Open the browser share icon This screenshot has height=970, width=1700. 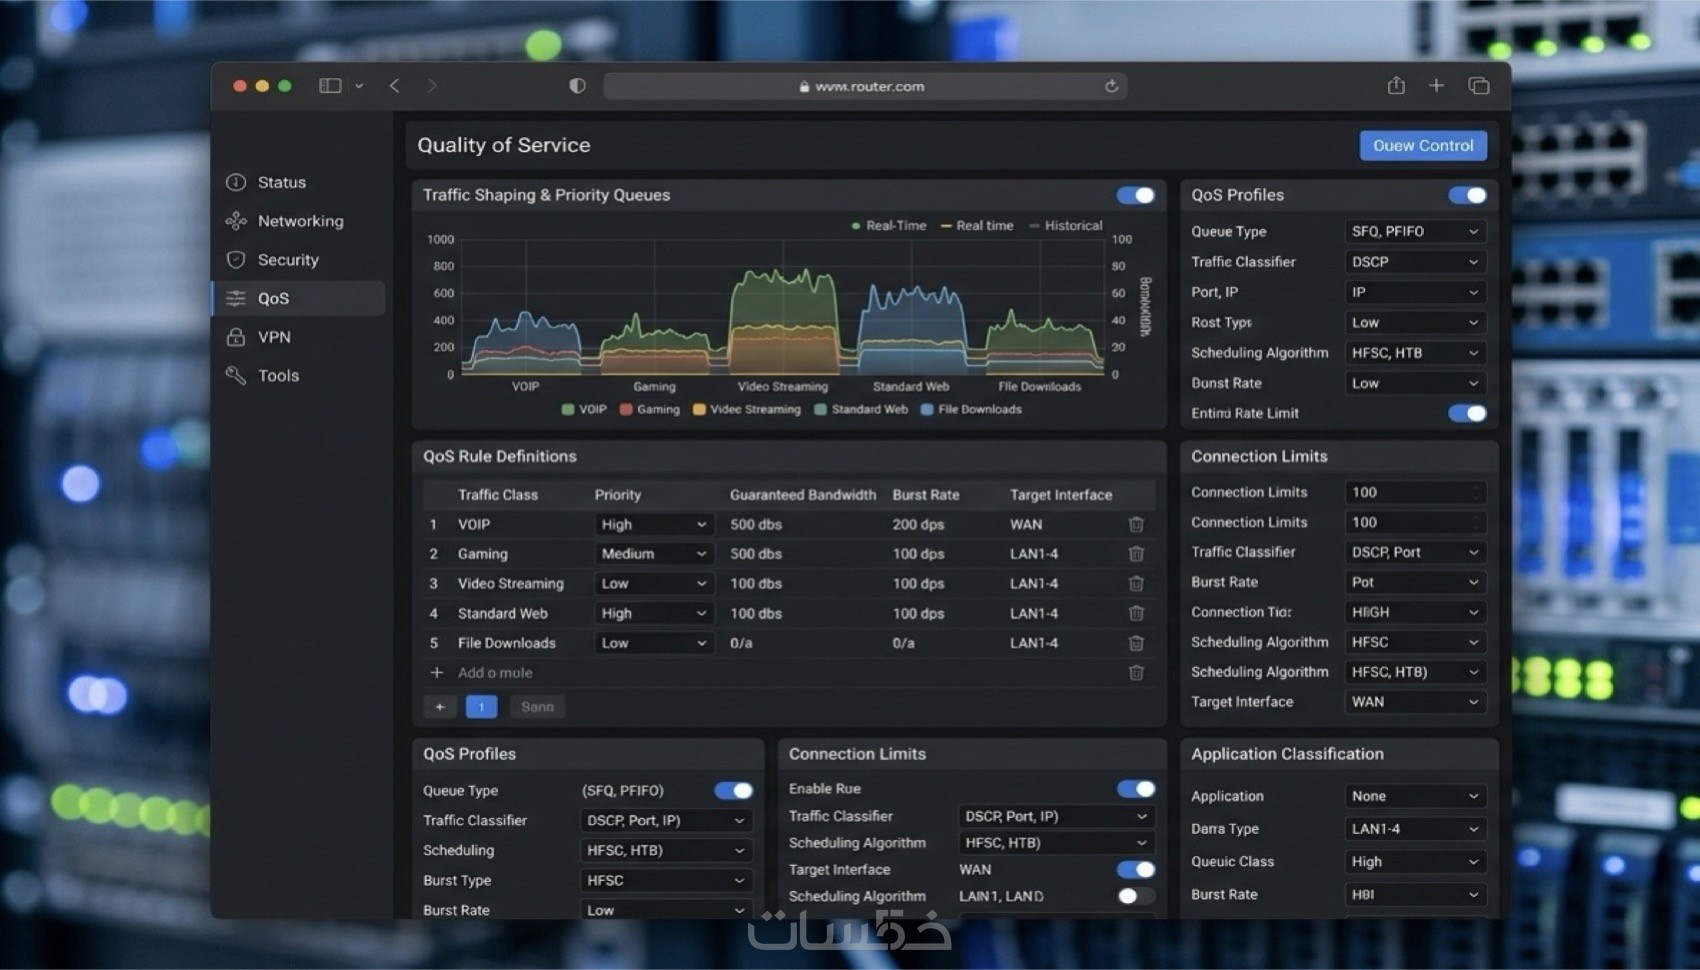[x=1396, y=86]
